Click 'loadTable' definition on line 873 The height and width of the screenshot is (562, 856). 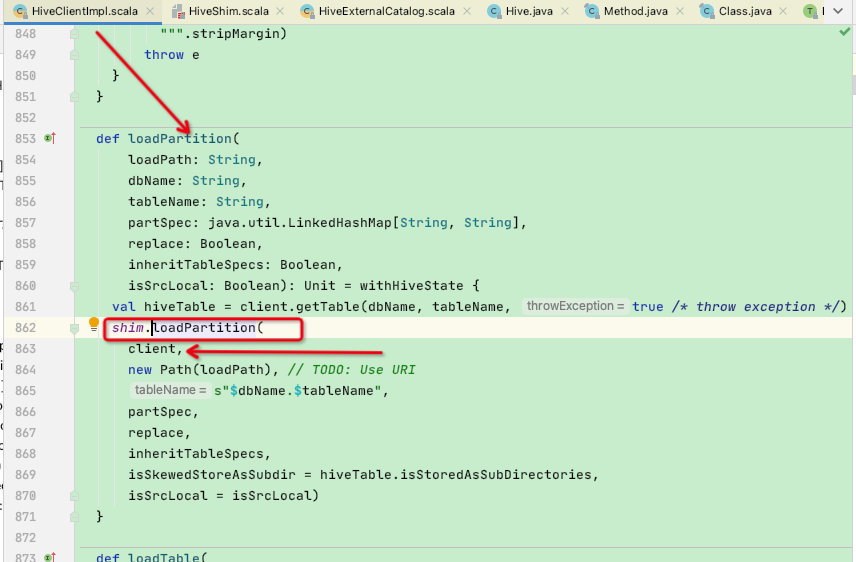coord(164,558)
